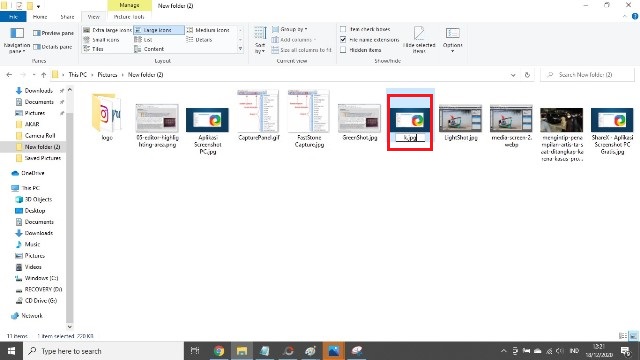
Task: Select Small icons layout
Action: [x=101, y=40]
